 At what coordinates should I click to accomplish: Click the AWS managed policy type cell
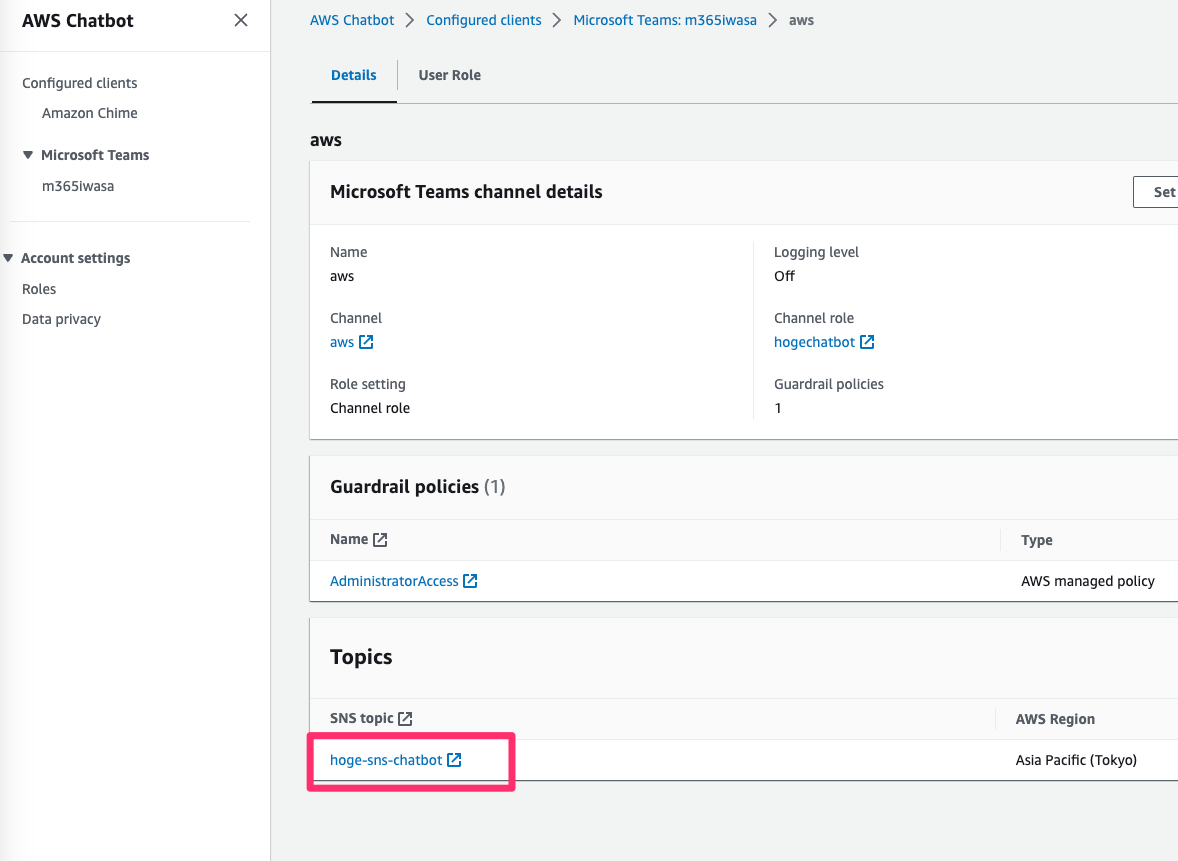(x=1088, y=581)
